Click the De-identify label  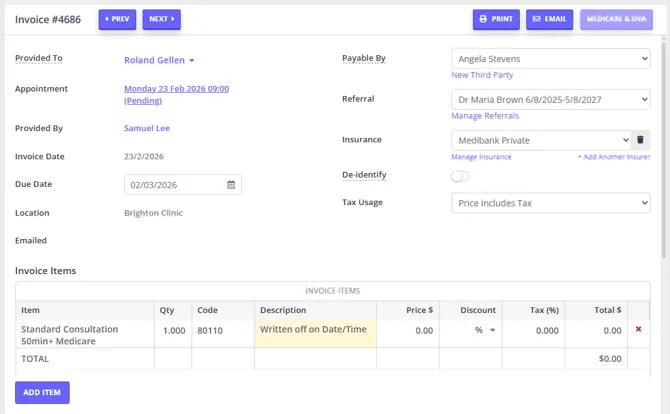click(x=364, y=175)
